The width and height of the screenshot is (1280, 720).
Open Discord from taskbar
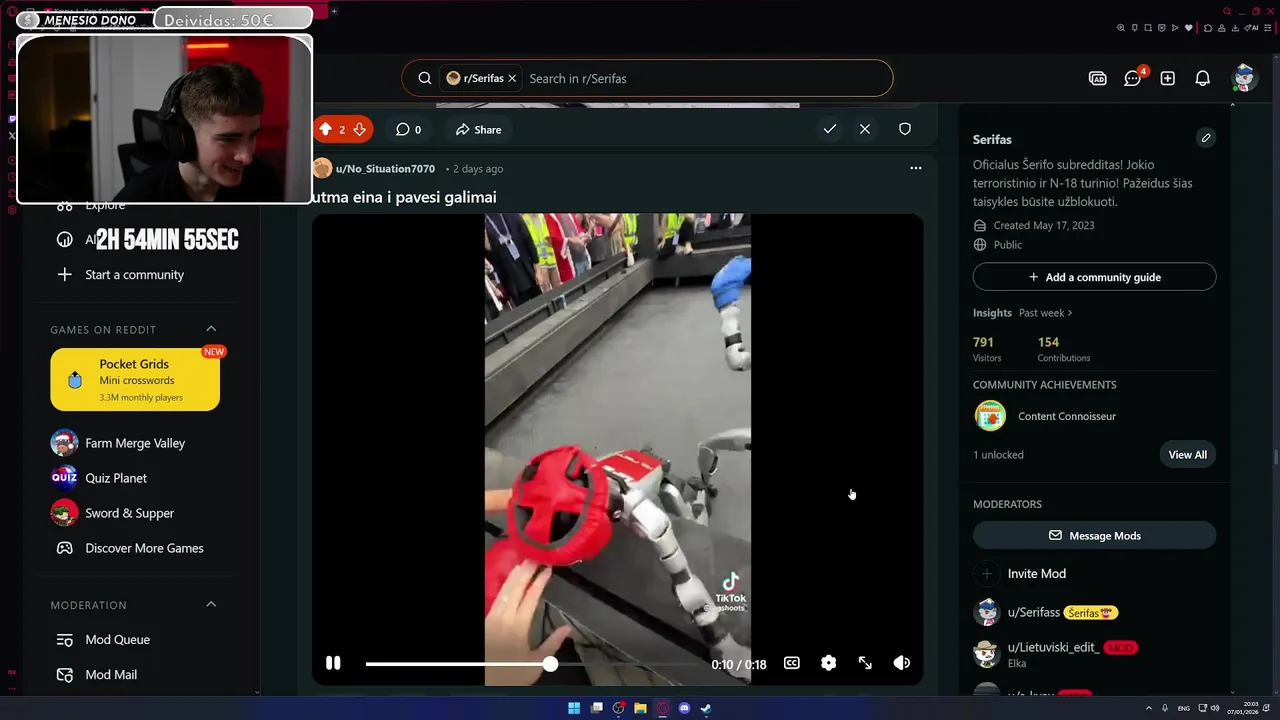pos(684,708)
